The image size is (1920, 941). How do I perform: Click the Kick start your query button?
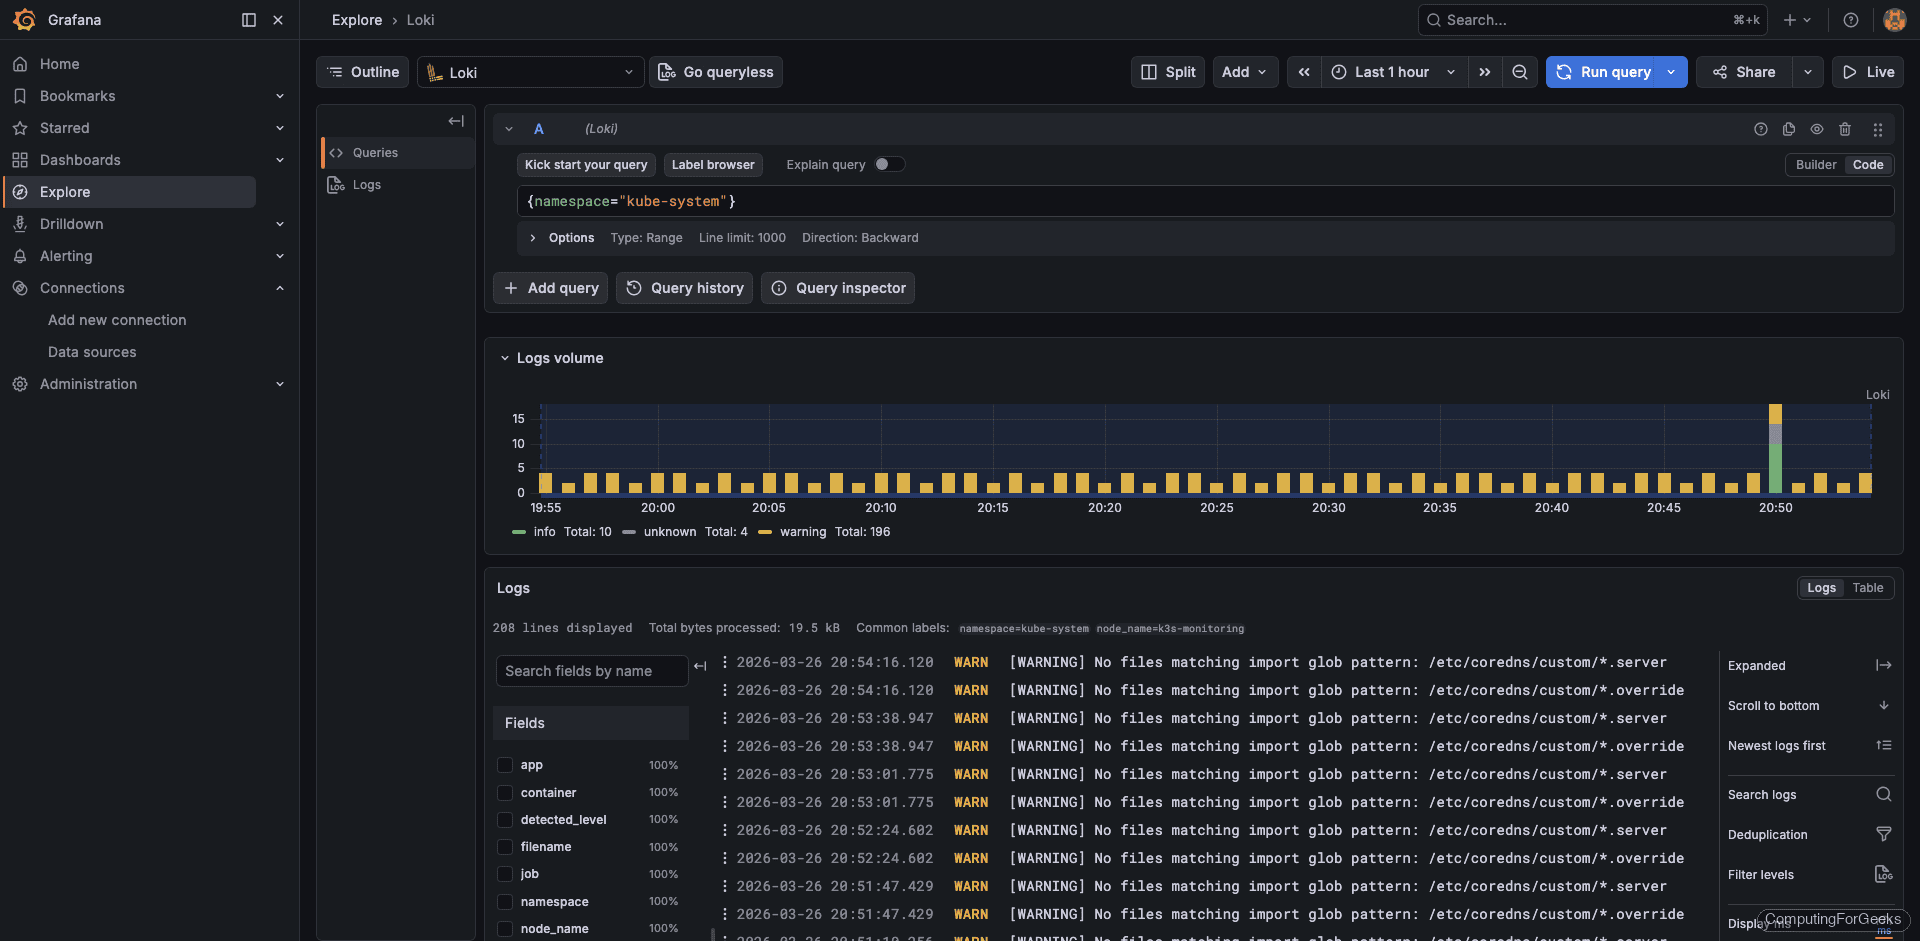pyautogui.click(x=586, y=164)
